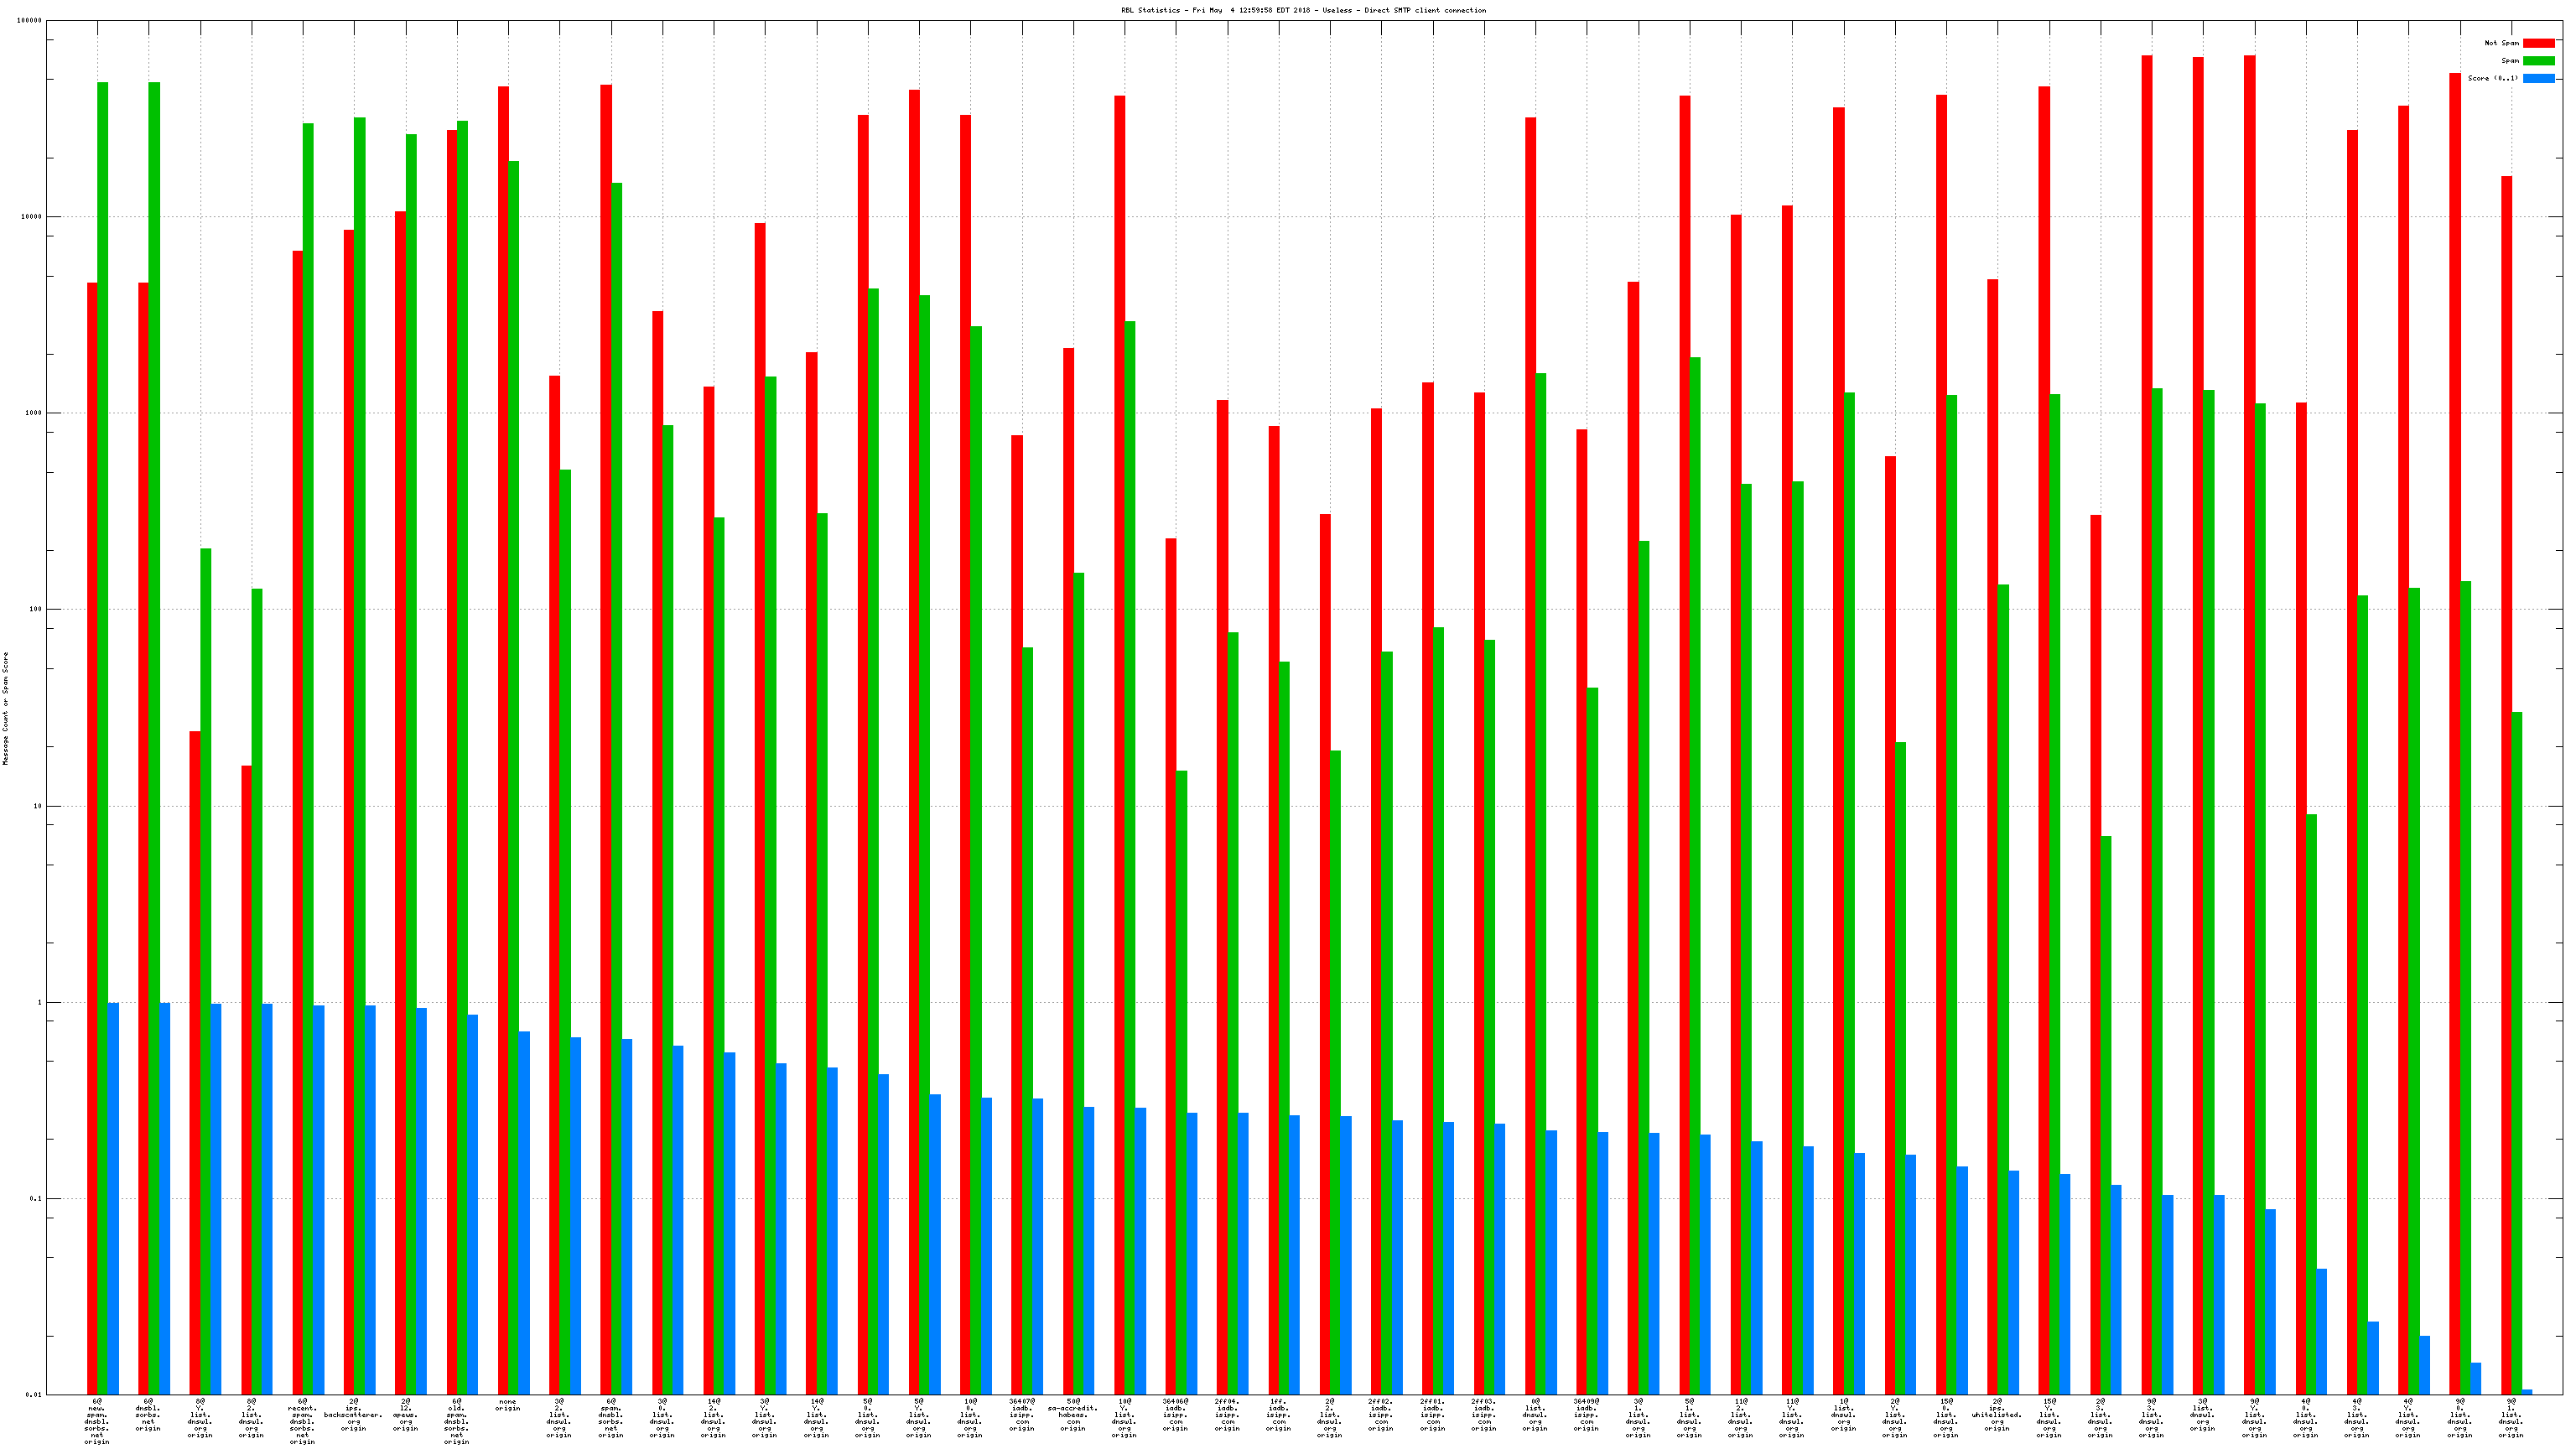Click the 0.01 y-axis tick label
The image size is (2576, 1449).
[x=34, y=1394]
